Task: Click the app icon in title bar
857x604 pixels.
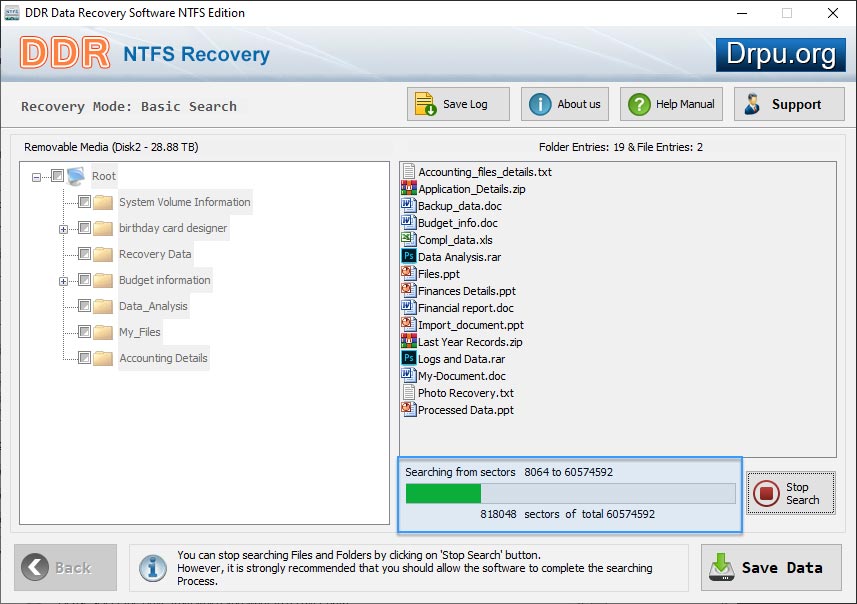Action: (x=11, y=13)
